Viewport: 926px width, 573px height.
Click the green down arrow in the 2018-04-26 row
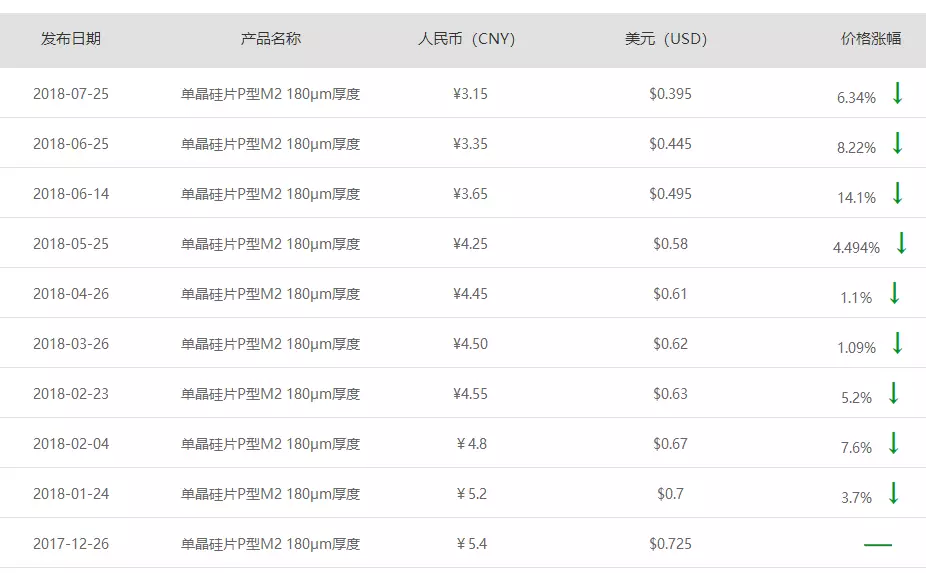click(x=894, y=293)
